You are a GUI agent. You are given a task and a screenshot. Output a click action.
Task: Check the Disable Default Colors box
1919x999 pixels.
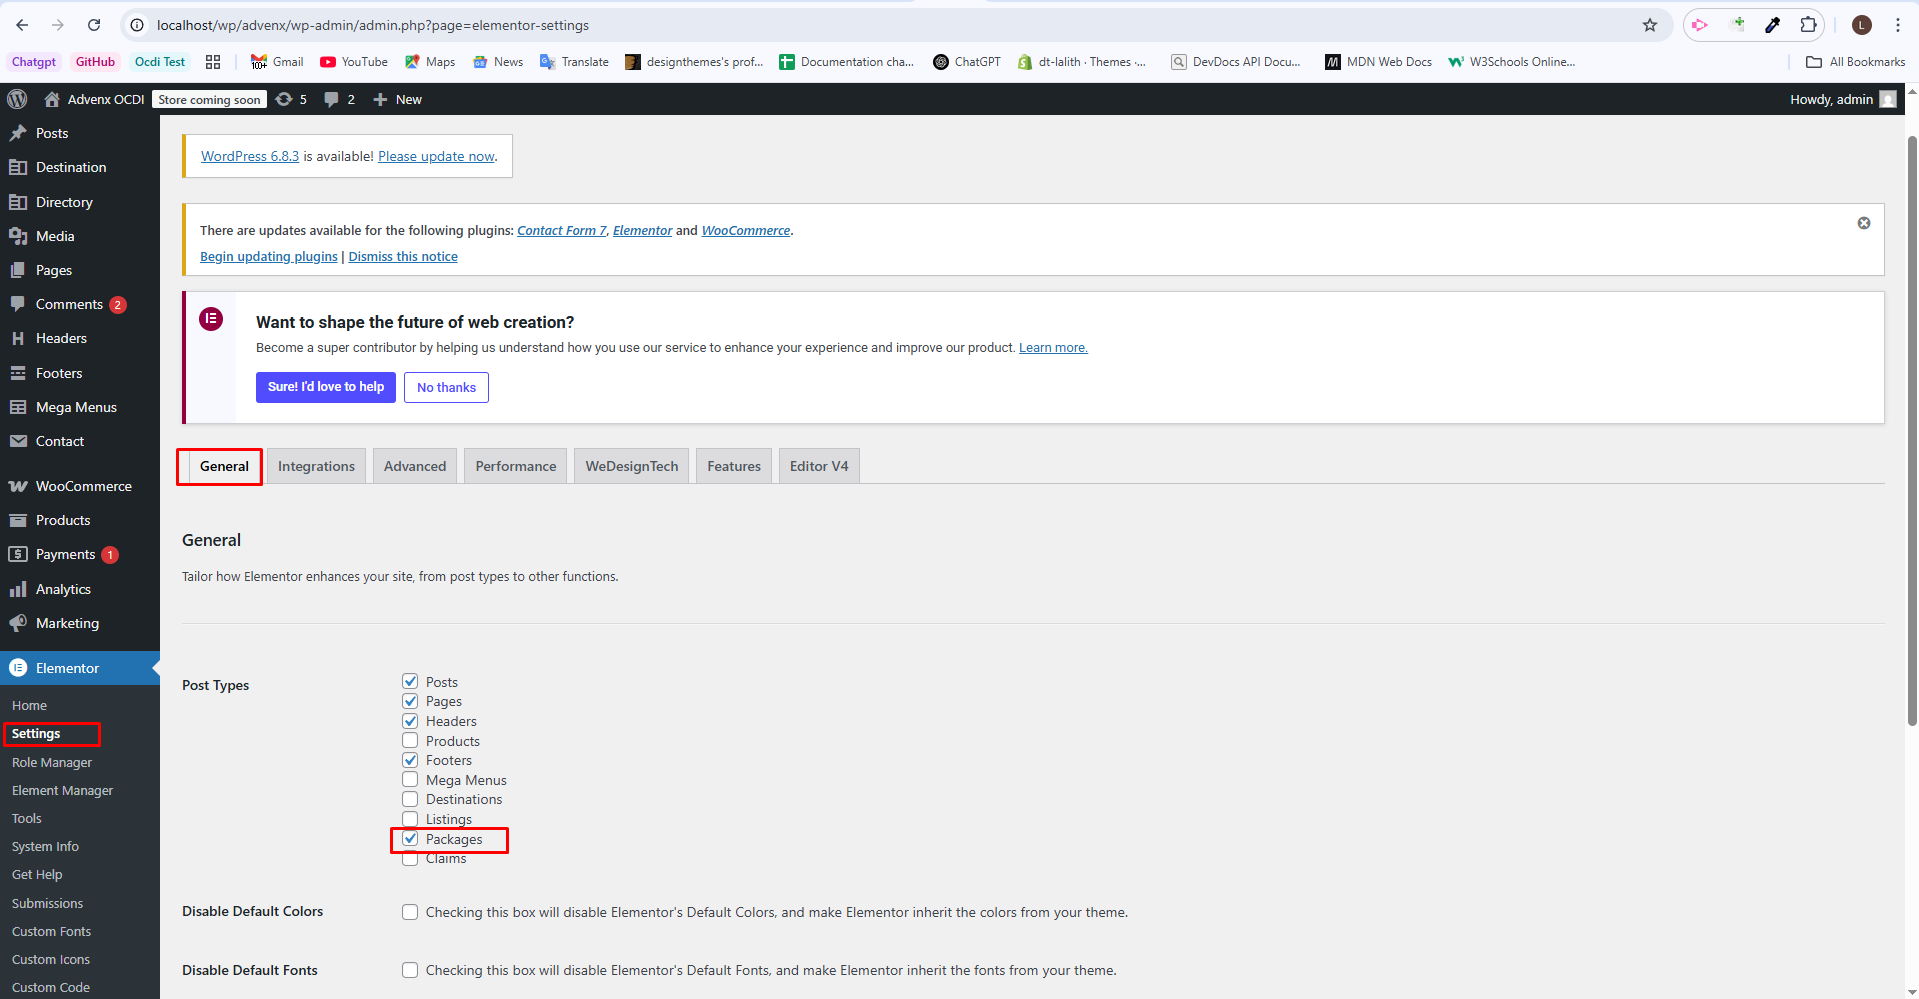(410, 912)
